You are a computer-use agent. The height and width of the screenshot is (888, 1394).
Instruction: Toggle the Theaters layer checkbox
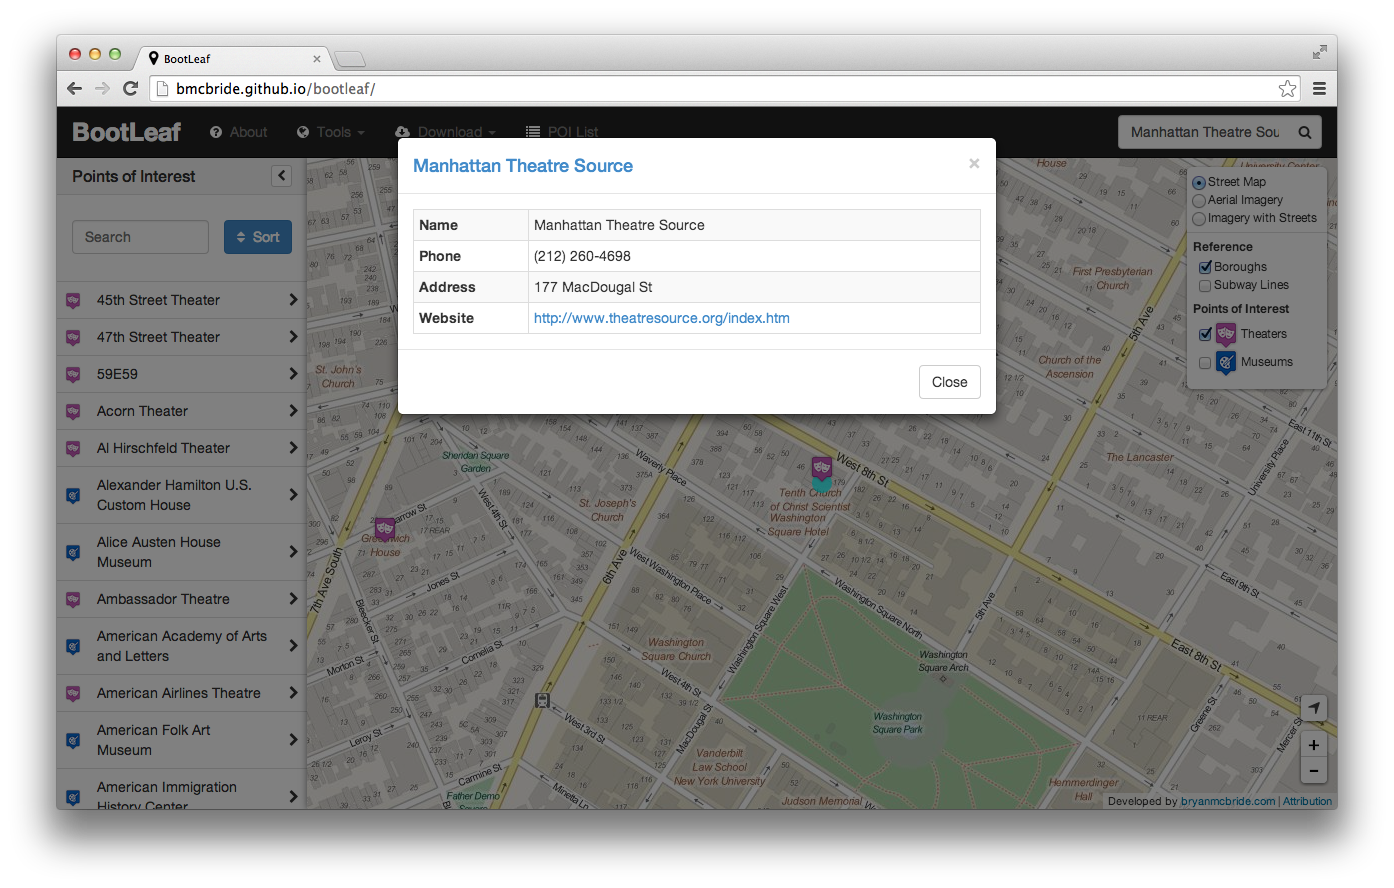[1205, 334]
